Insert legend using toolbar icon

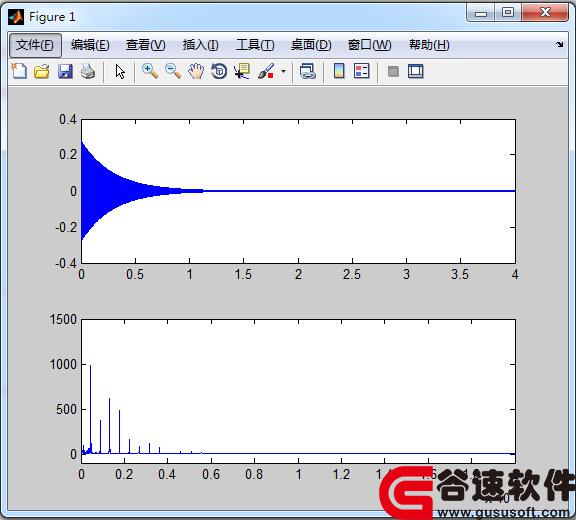point(361,71)
